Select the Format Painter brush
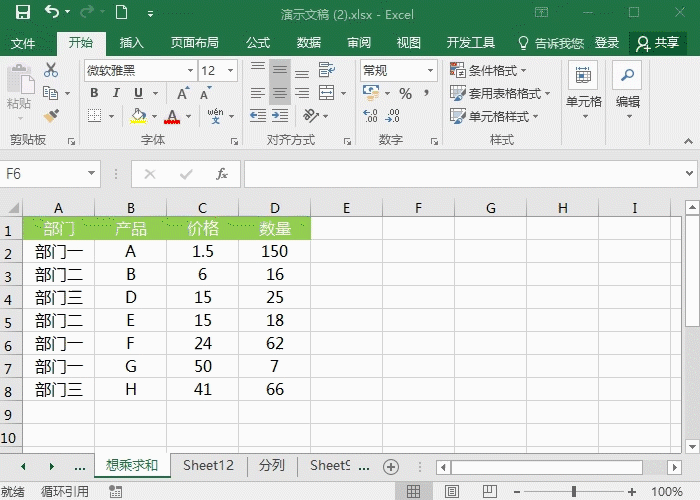 (x=51, y=116)
